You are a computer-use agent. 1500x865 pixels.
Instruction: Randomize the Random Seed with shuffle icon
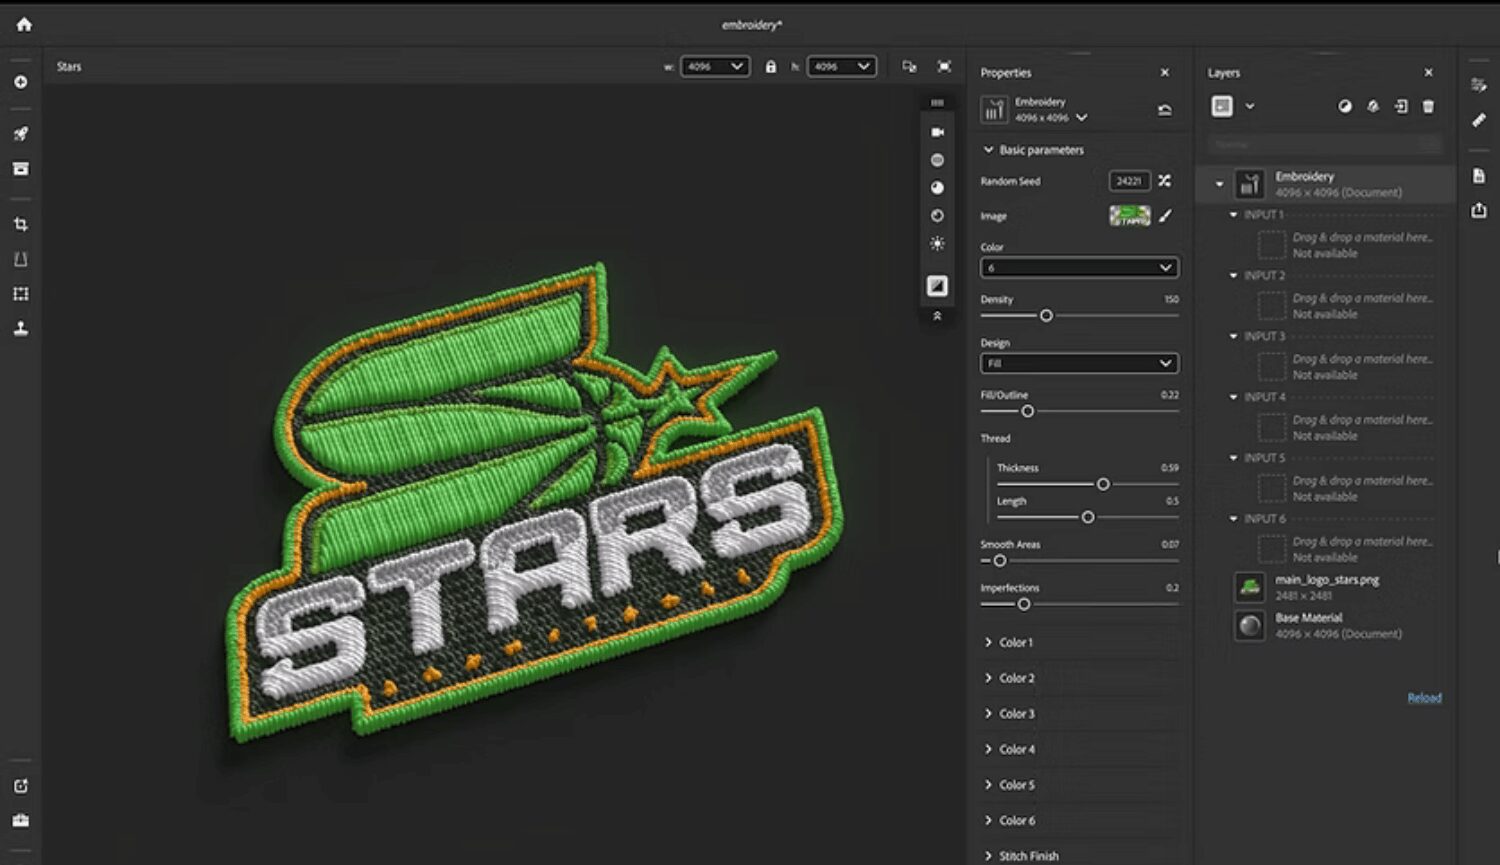click(1165, 181)
